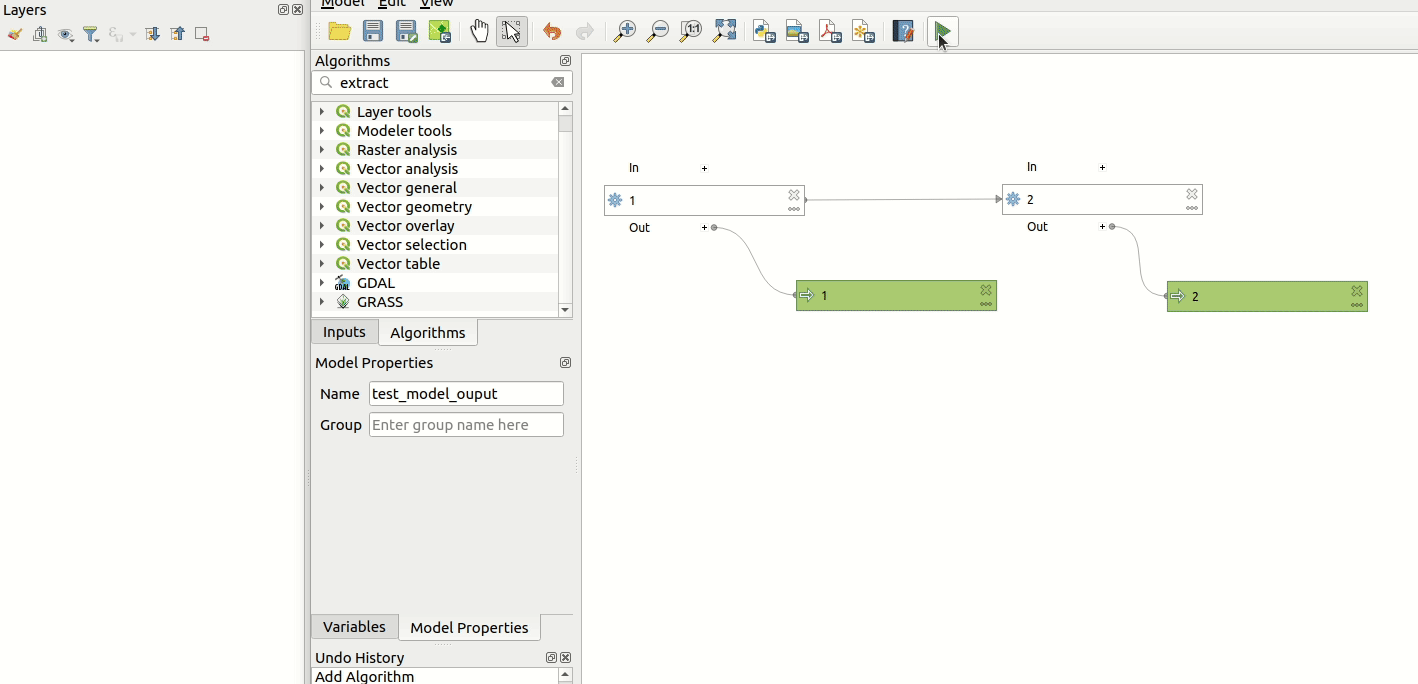Expand the Raster analysis group arrow
Viewport: 1418px width, 684px height.
(x=322, y=150)
